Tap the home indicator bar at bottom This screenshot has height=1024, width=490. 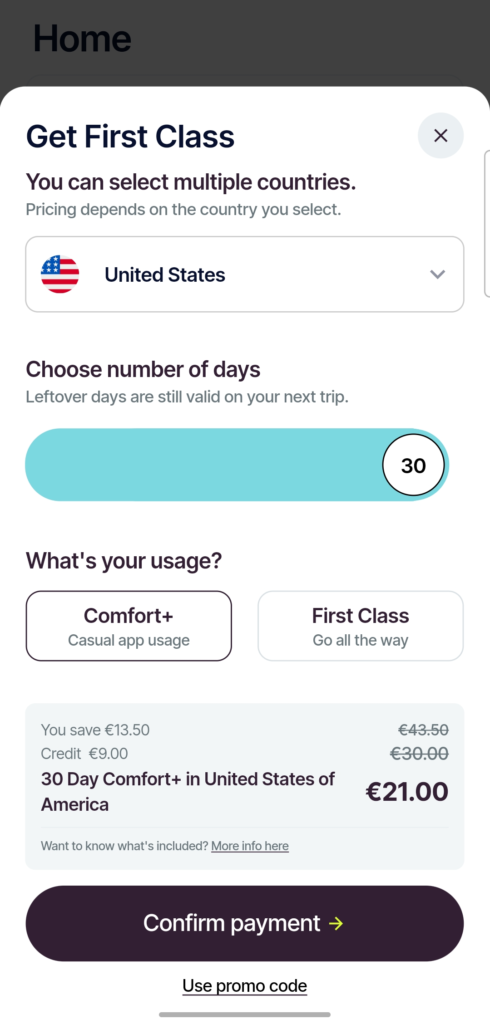click(244, 1014)
